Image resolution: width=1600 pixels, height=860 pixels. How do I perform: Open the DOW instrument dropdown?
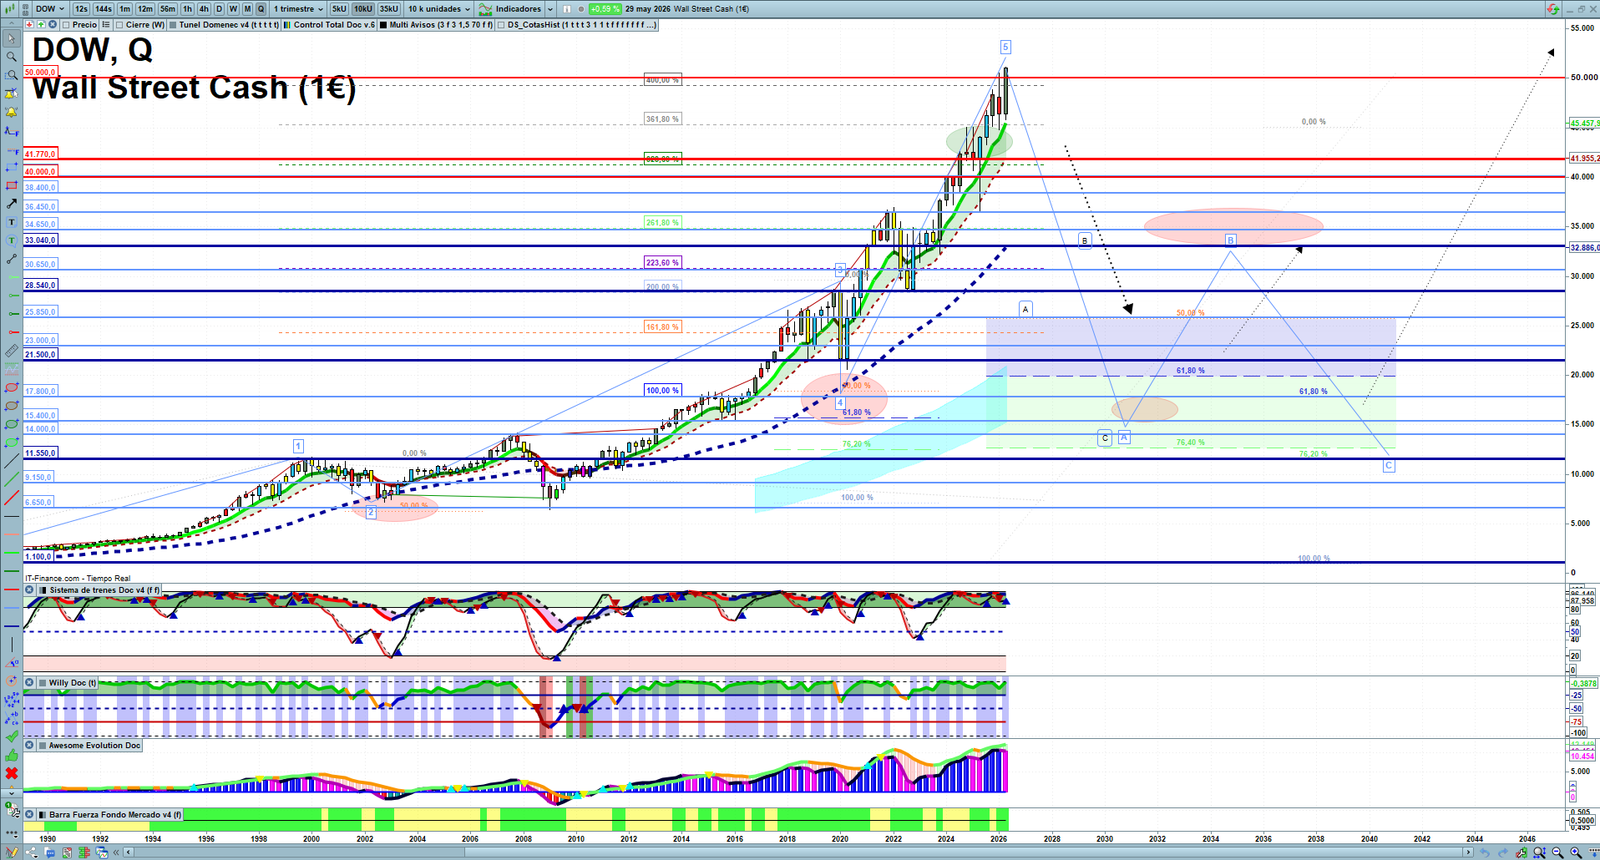pyautogui.click(x=50, y=9)
